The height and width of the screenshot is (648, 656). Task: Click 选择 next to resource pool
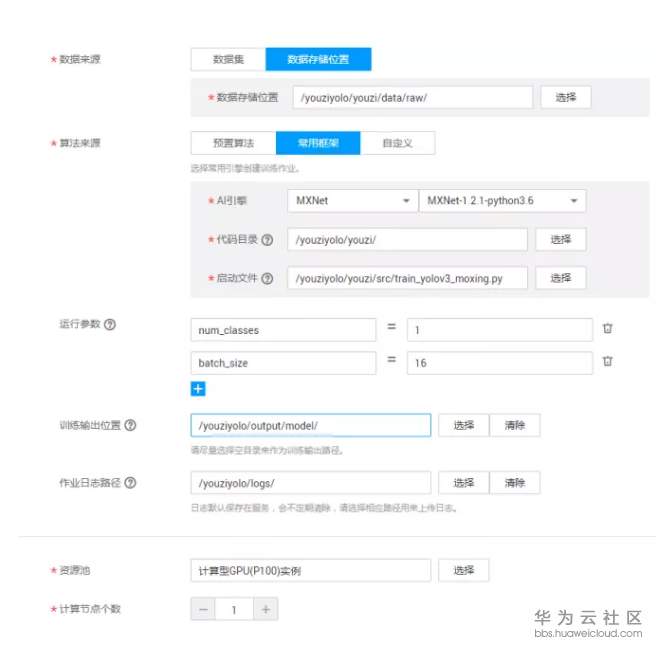point(464,571)
